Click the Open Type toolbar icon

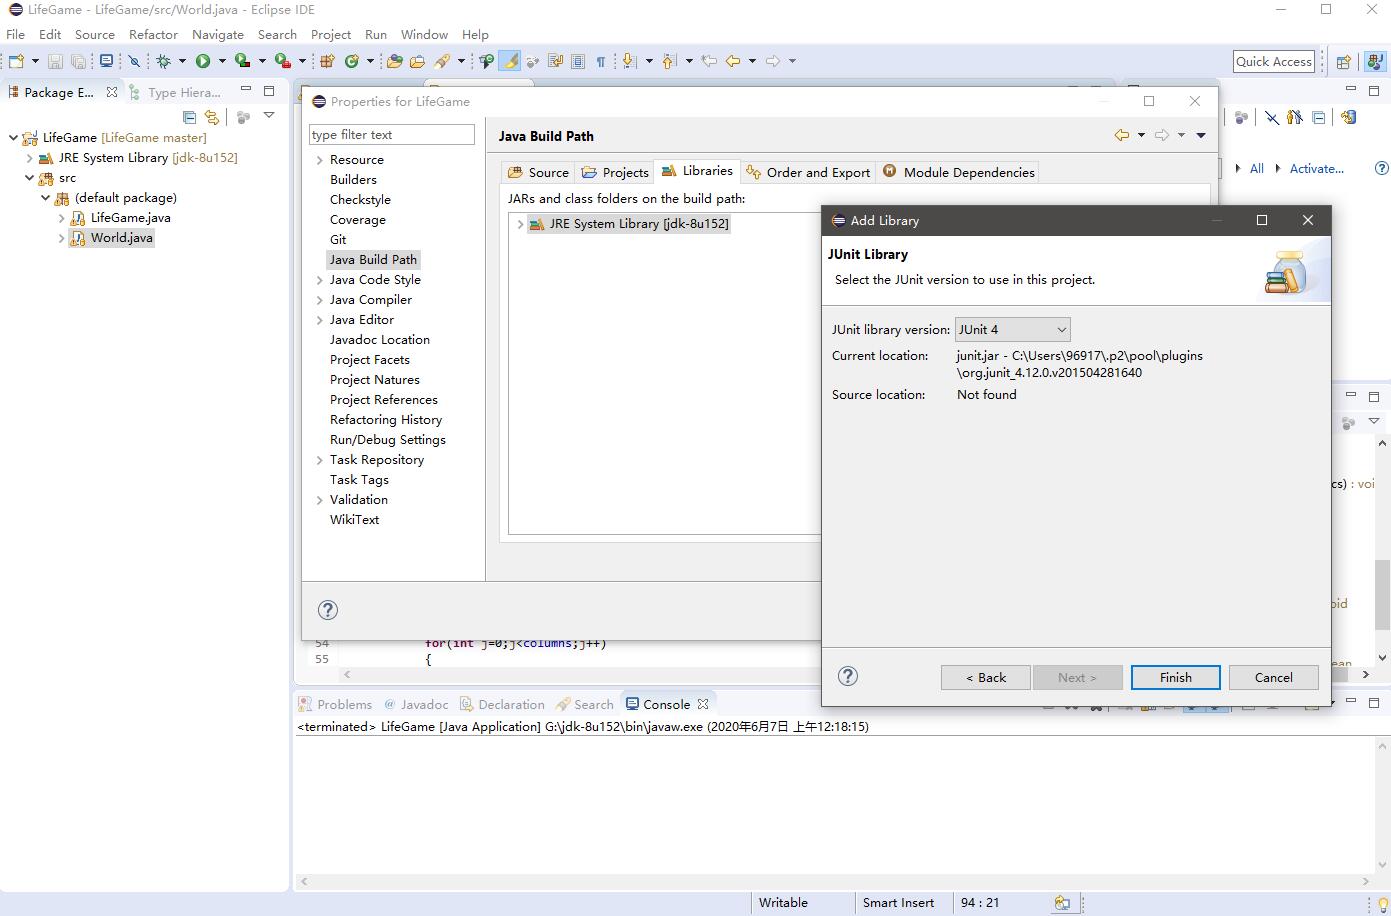394,61
